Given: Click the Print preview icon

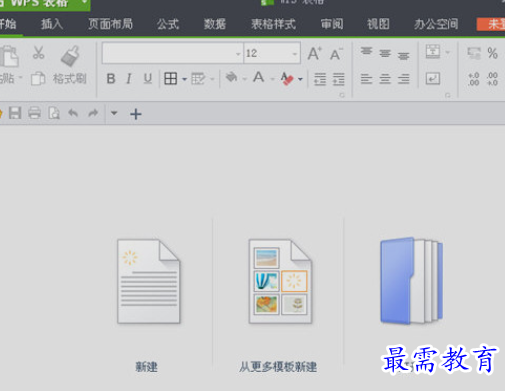Looking at the screenshot, I should 54,113.
